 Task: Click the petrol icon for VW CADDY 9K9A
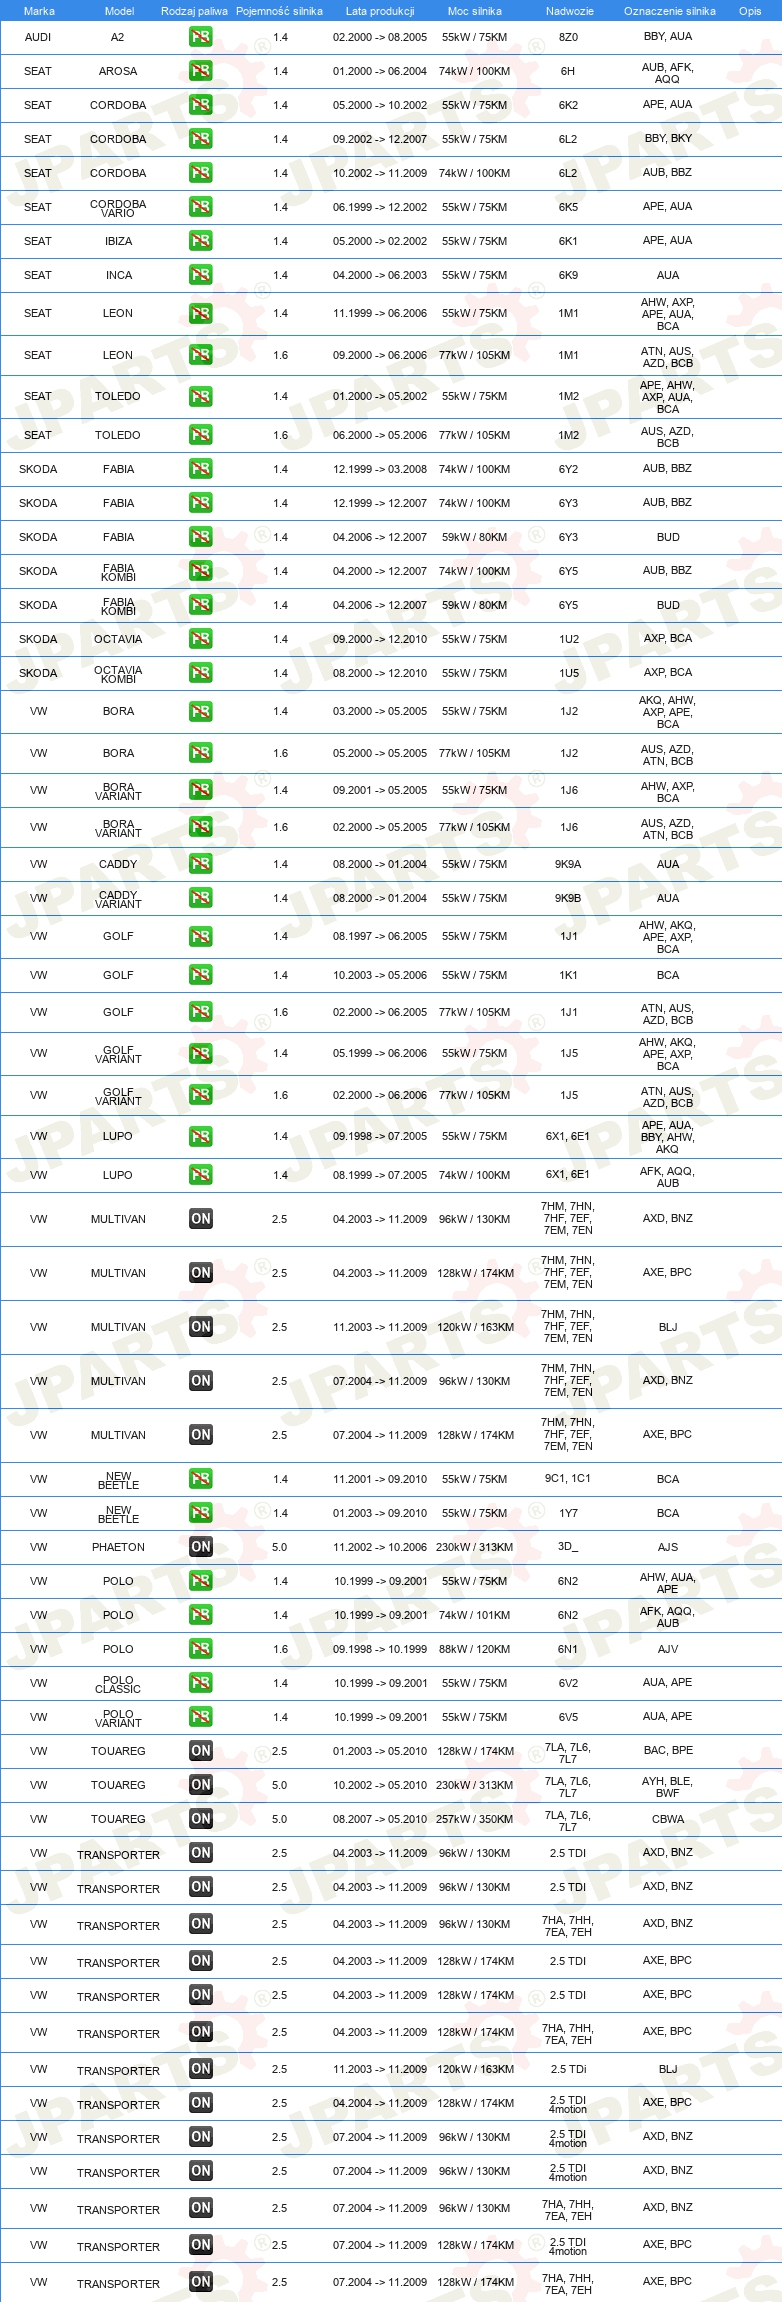tap(200, 864)
